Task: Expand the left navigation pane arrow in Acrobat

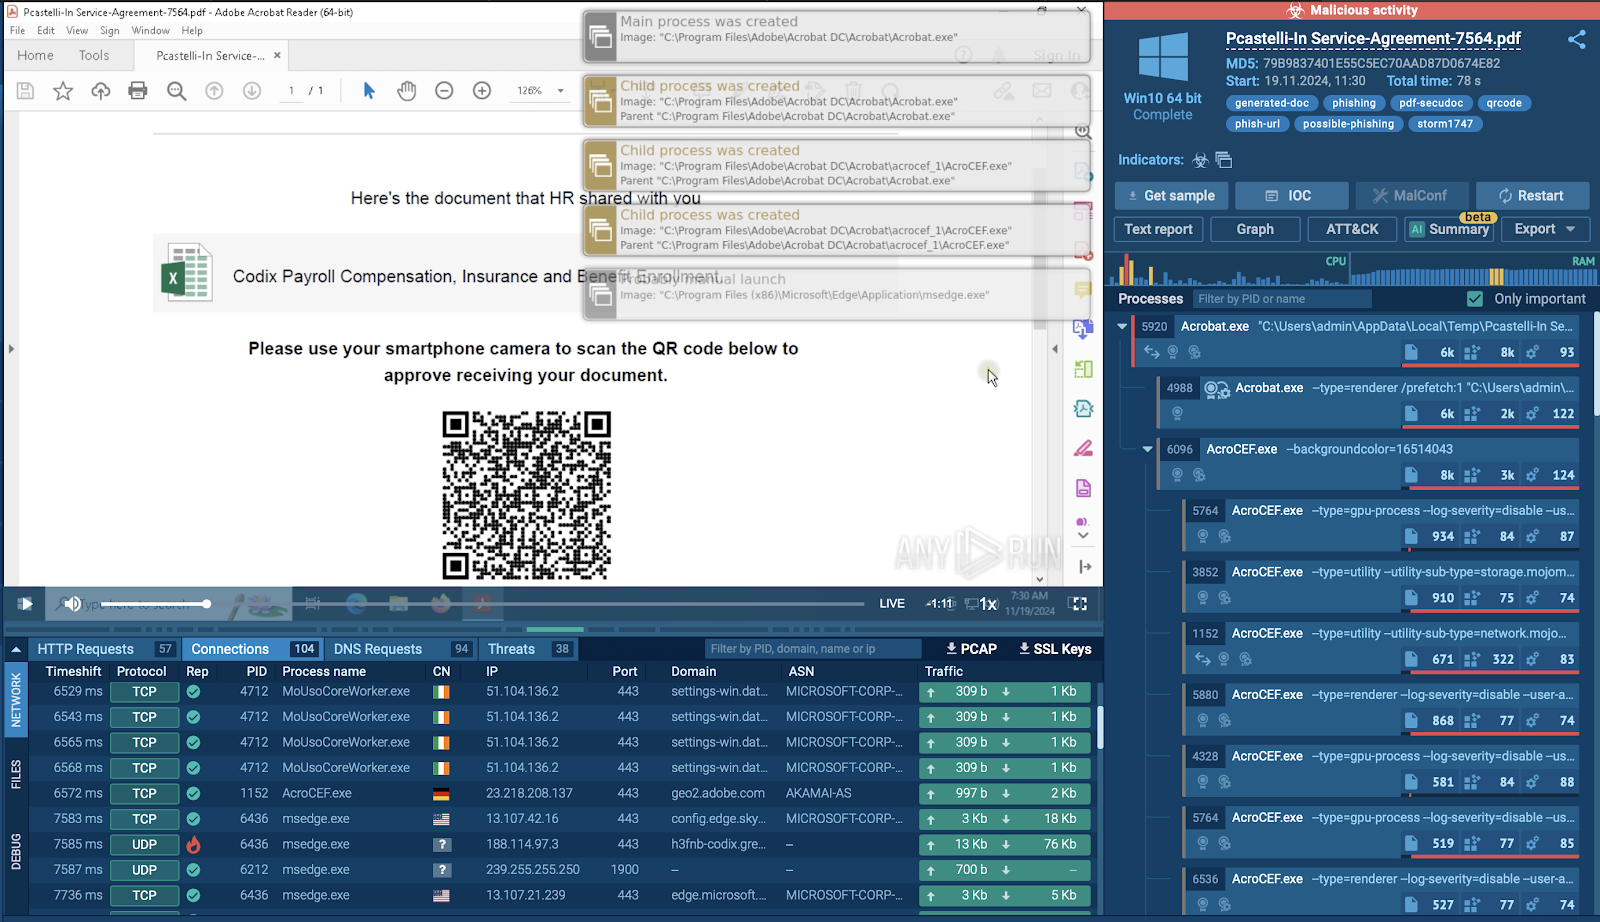Action: 11,349
